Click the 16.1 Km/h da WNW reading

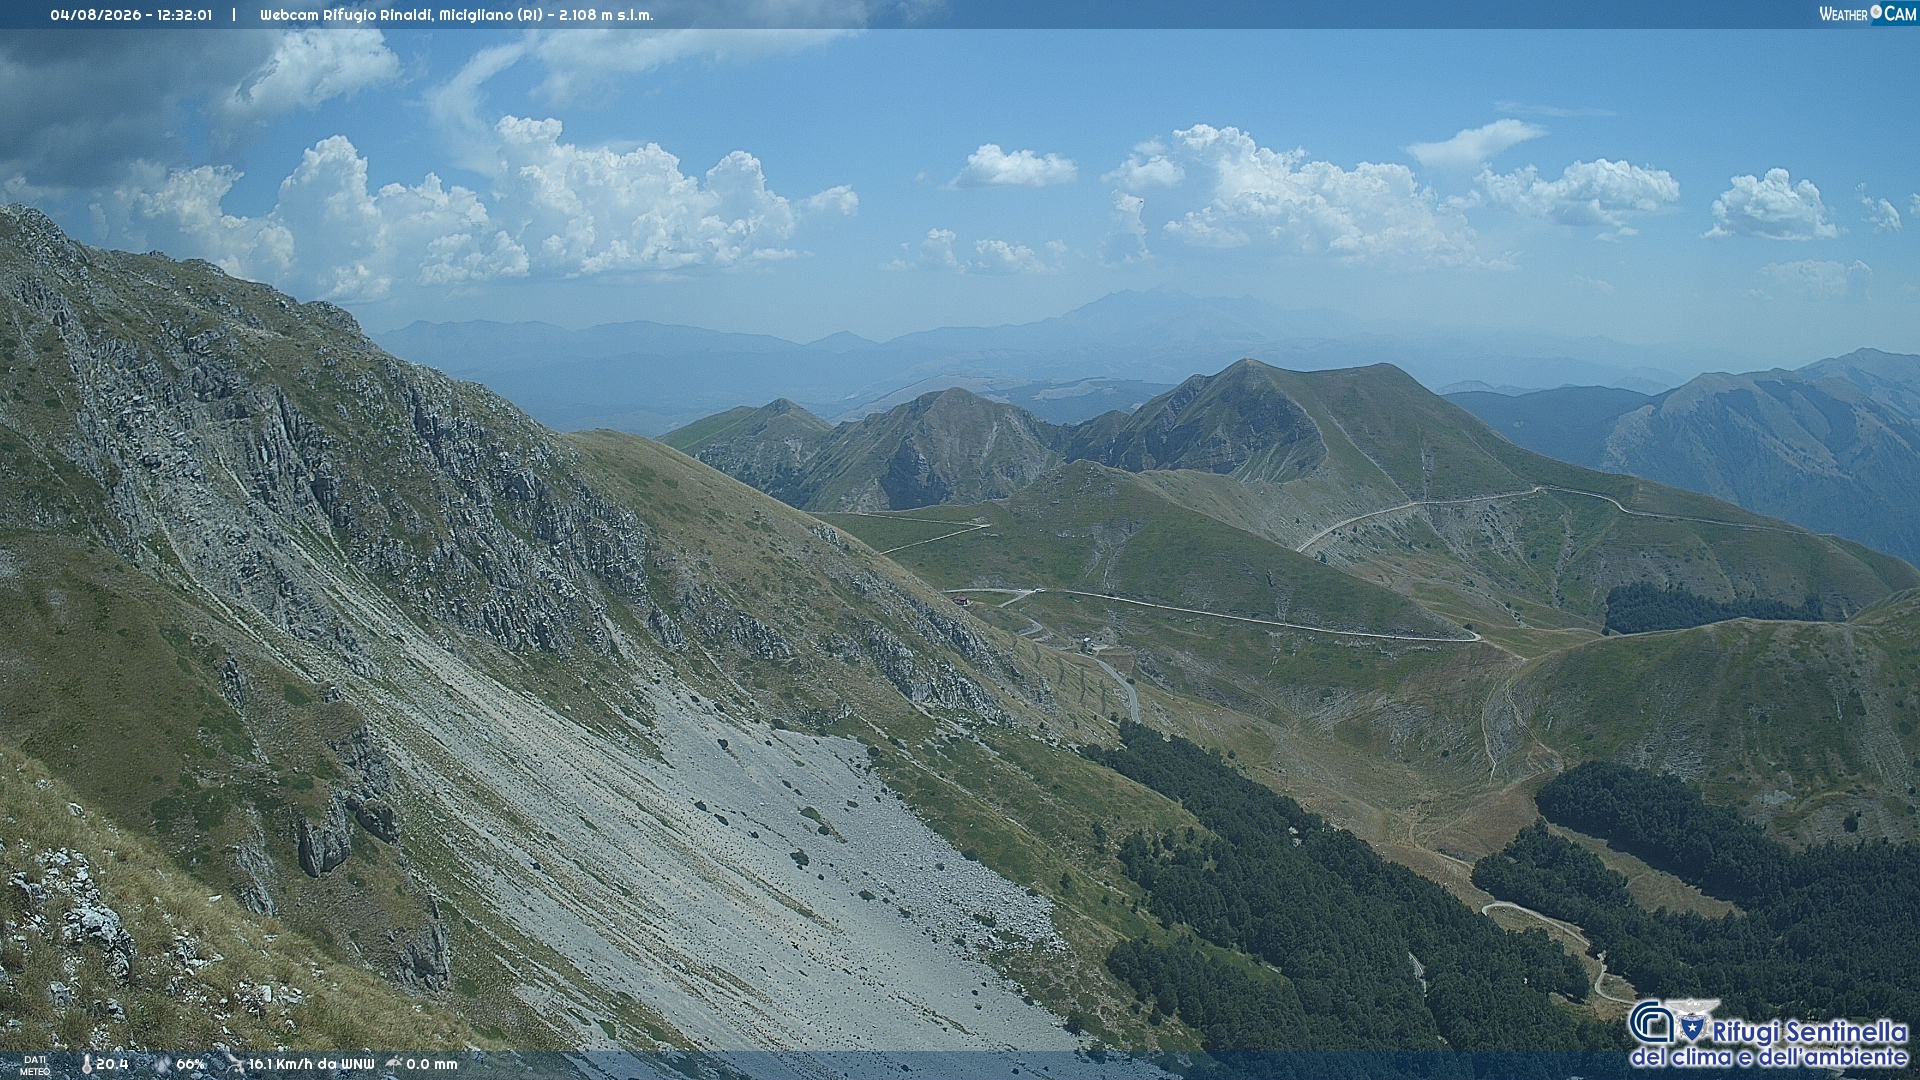coord(311,1064)
